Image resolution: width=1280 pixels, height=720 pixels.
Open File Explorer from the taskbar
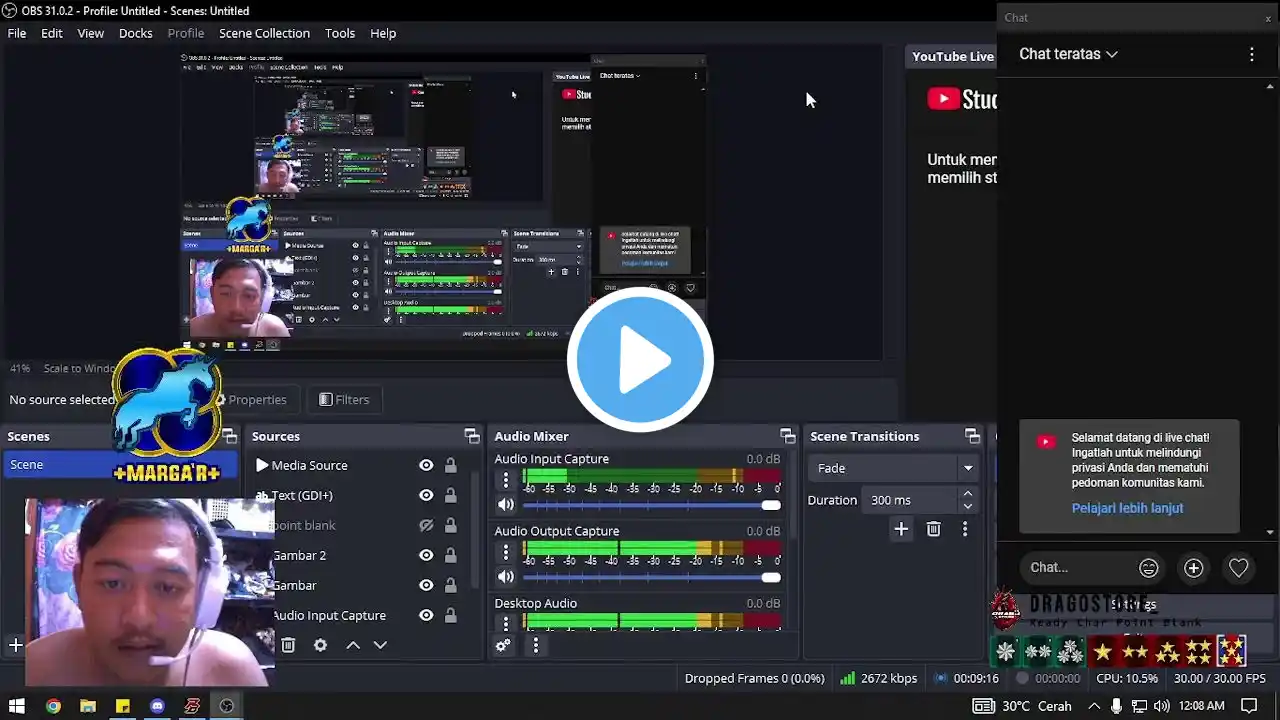88,706
